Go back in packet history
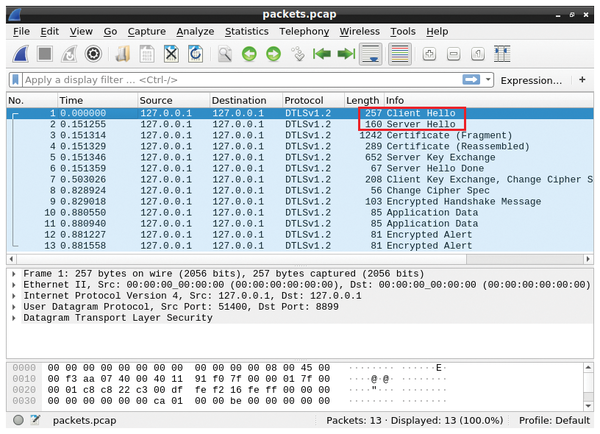The height and width of the screenshot is (434, 600). [249, 54]
